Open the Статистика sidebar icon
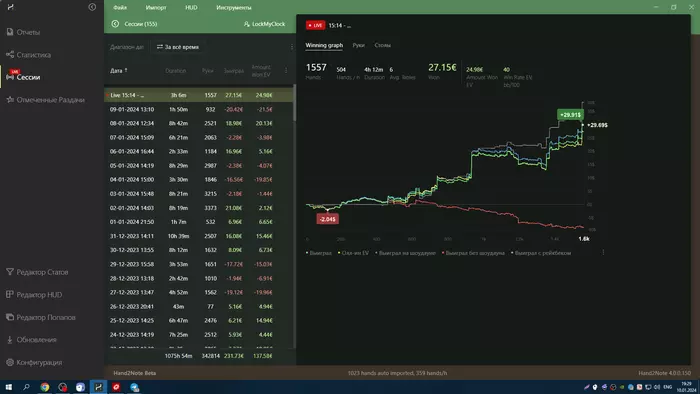Image resolution: width=700 pixels, height=394 pixels. coord(10,54)
